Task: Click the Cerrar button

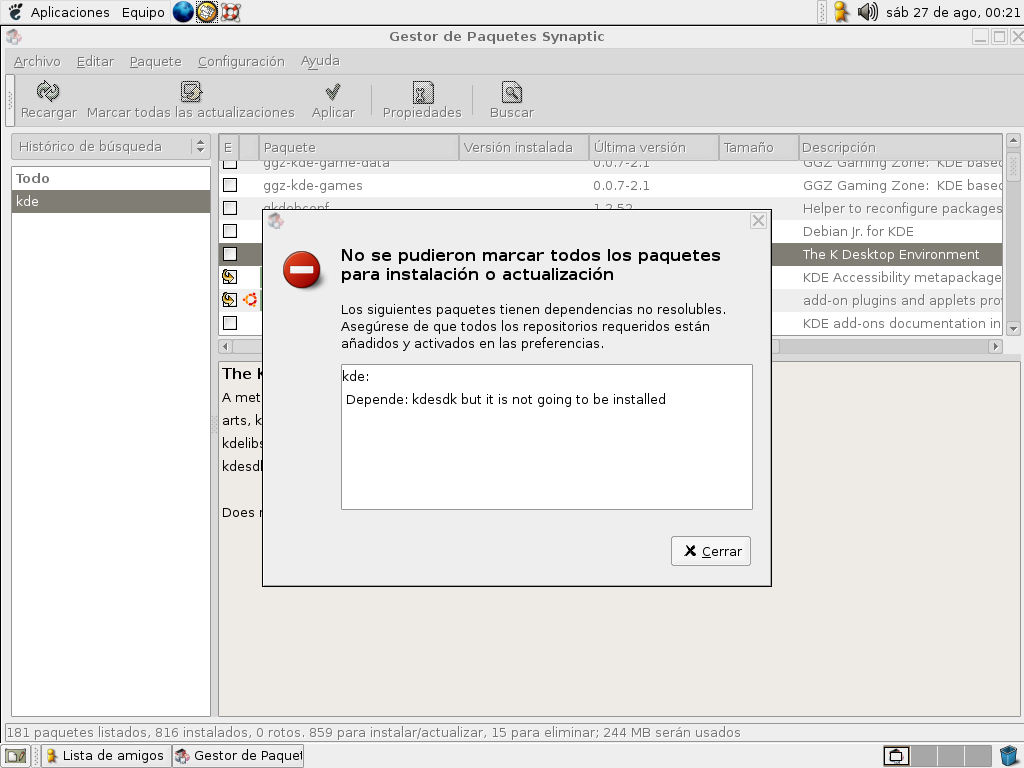Action: tap(711, 551)
